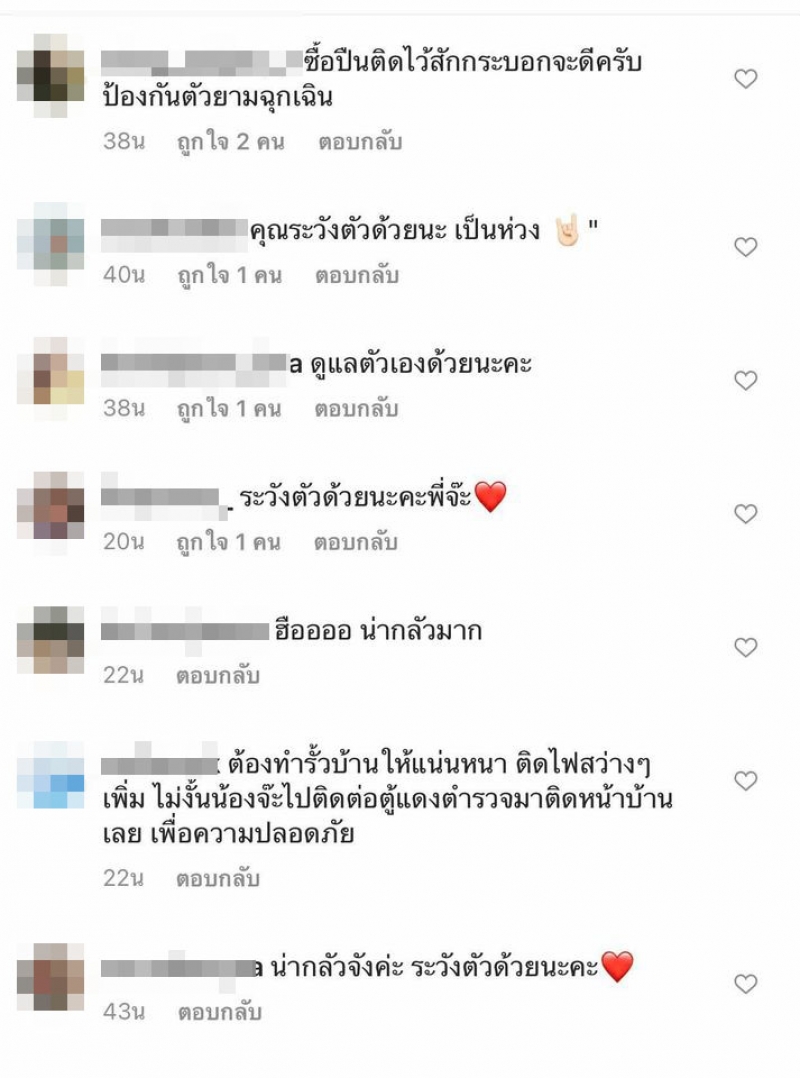
Task: Open likes on the 20-minute-old comment
Action: tap(229, 542)
